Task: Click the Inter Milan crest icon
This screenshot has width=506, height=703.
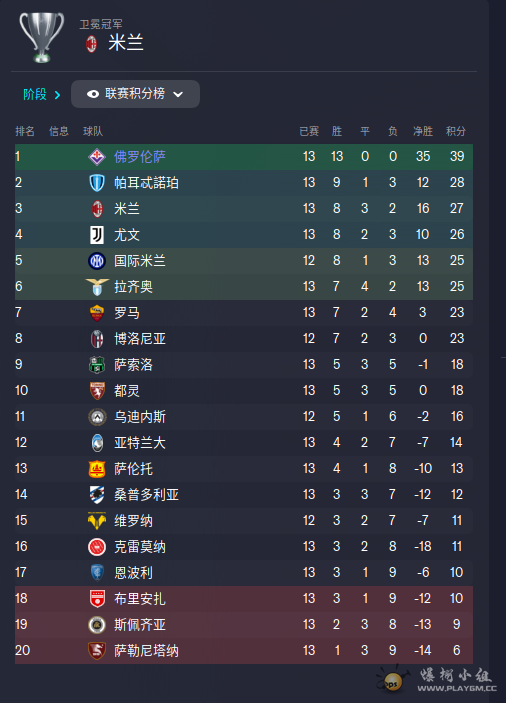Action: coord(97,260)
